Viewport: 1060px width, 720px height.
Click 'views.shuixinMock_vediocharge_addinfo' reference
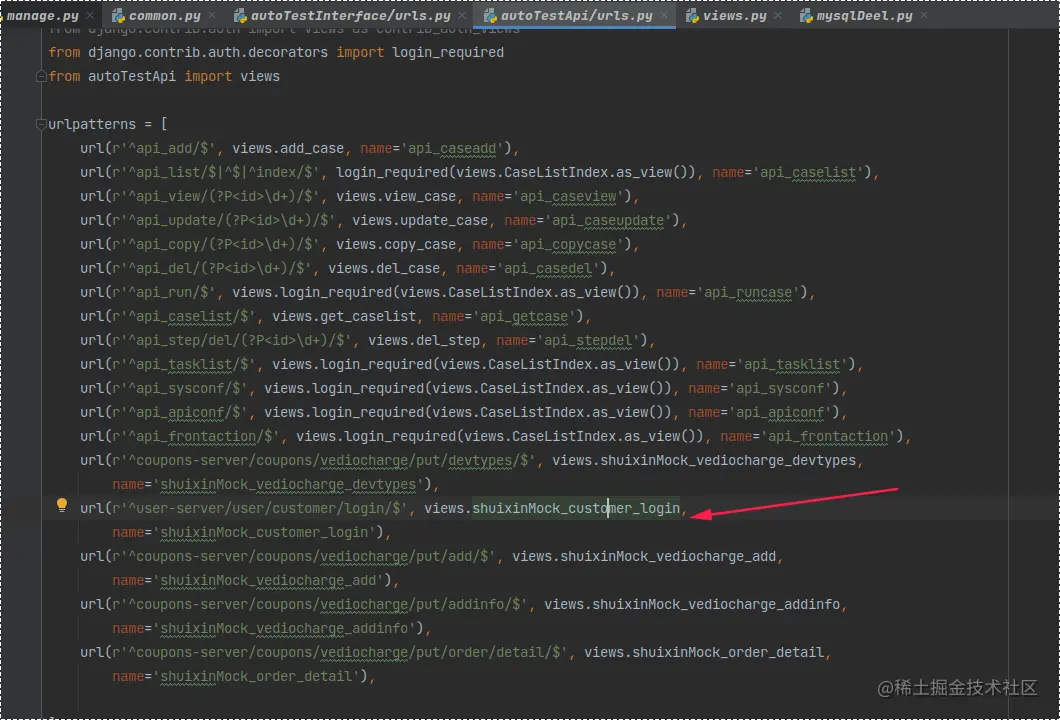(692, 604)
